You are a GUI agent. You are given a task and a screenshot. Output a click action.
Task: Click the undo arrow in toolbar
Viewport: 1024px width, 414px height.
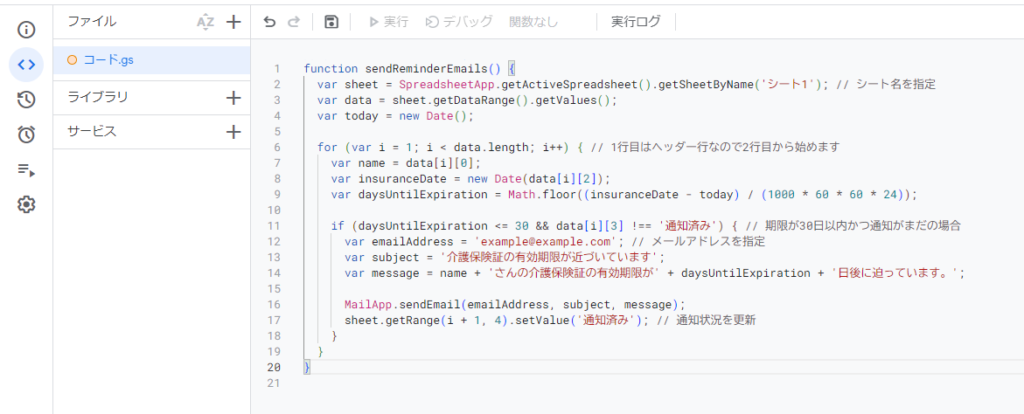click(270, 22)
